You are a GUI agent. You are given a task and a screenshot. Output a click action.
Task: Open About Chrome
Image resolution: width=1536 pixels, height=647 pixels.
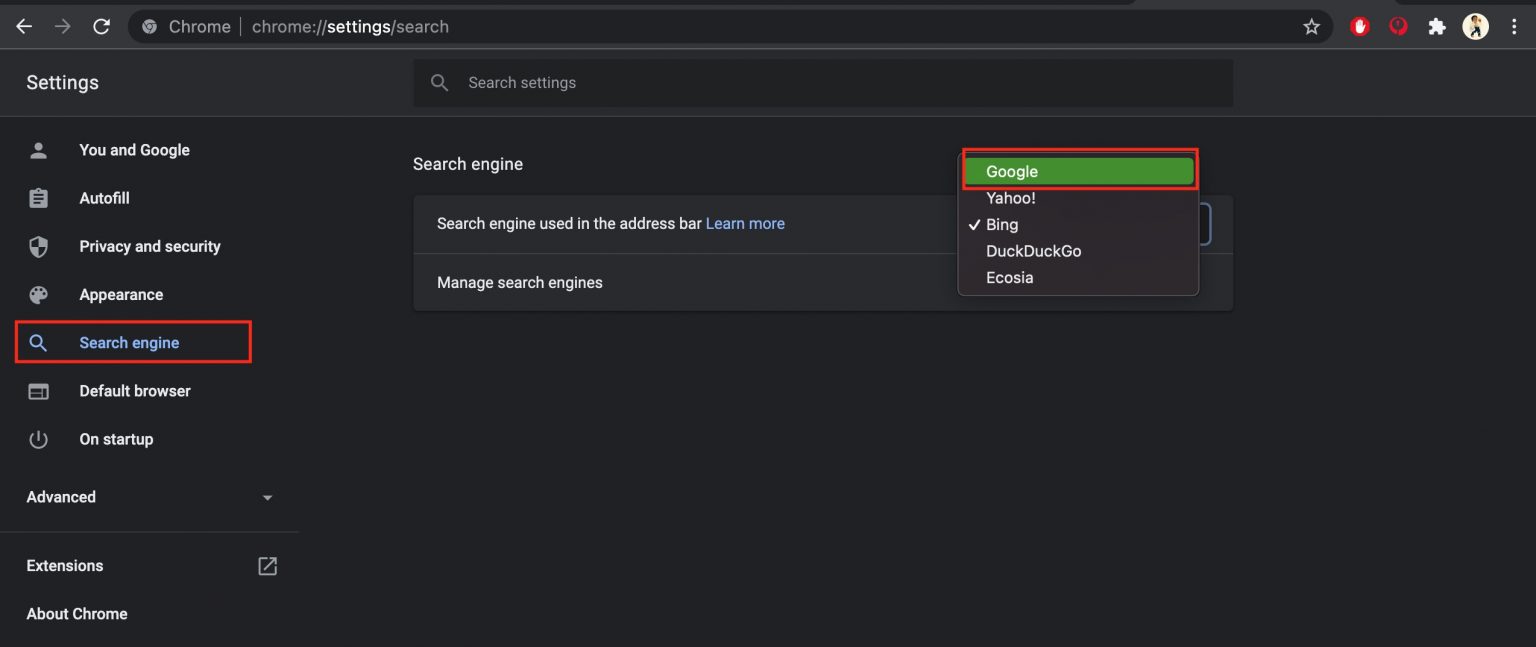pyautogui.click(x=77, y=613)
